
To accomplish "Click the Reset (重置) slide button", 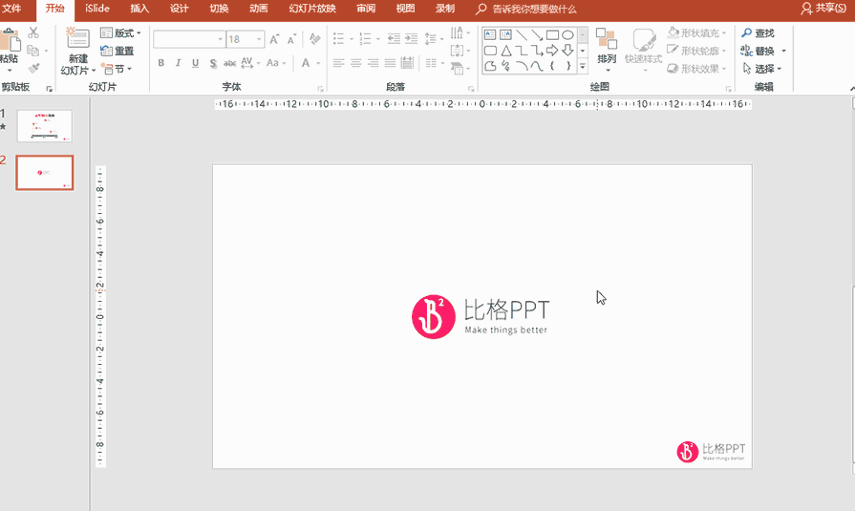I will click(x=118, y=51).
